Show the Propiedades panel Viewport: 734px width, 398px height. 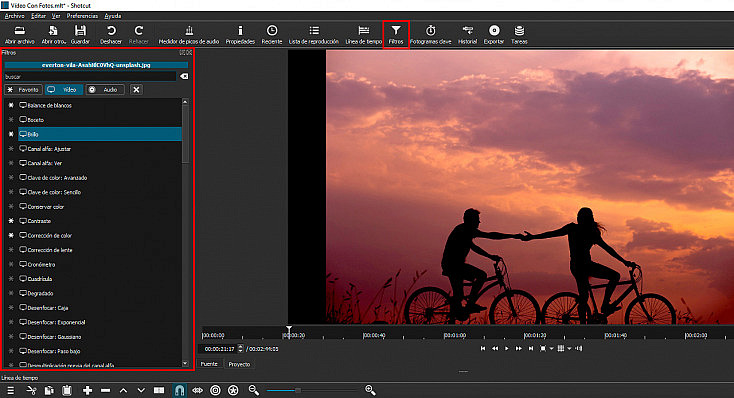240,35
